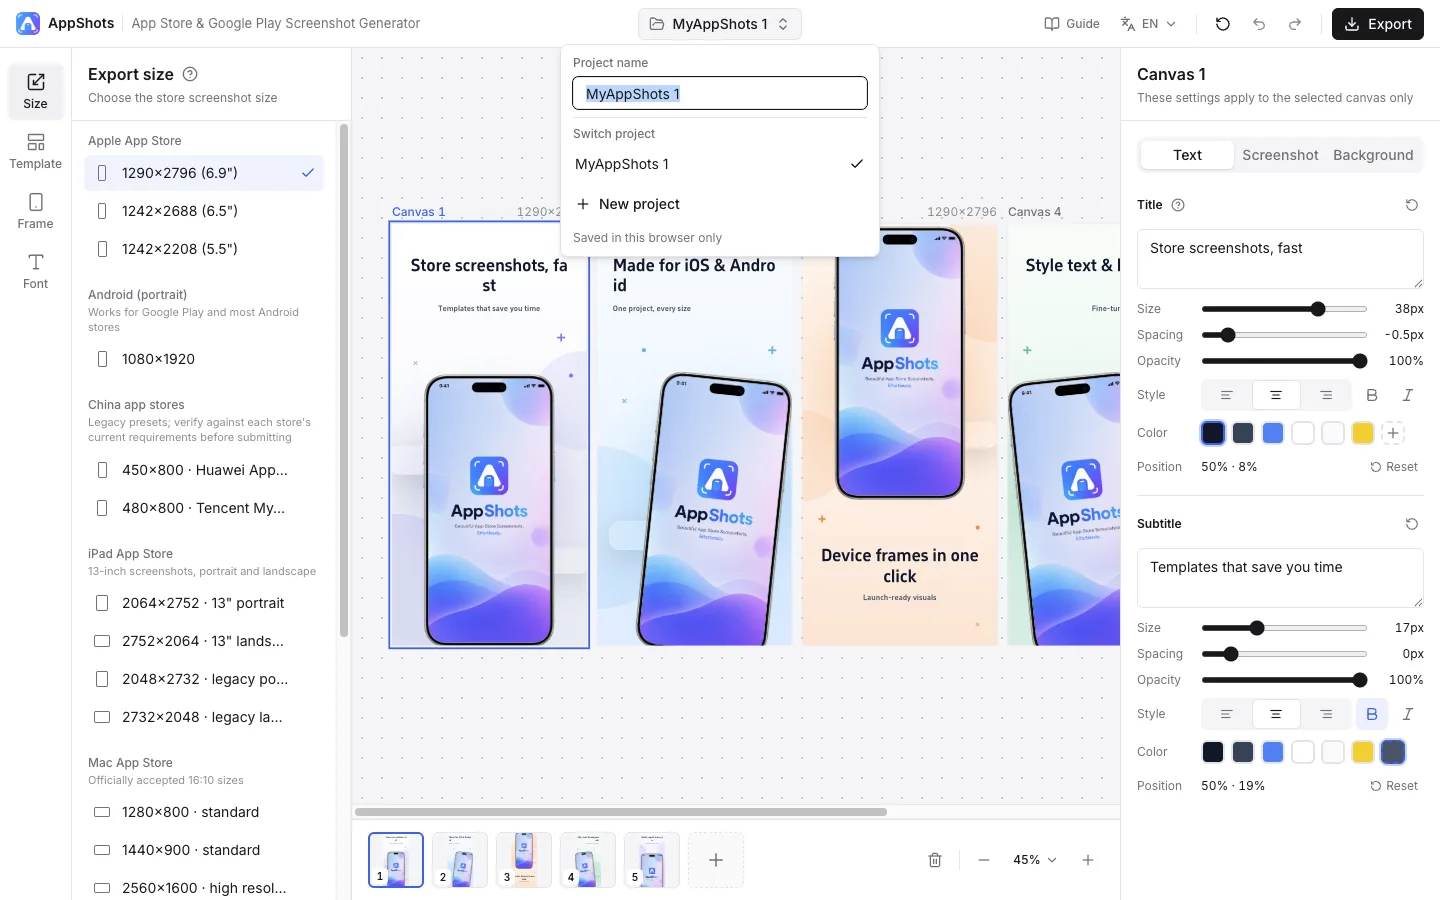This screenshot has height=900, width=1440.
Task: Click the Subtitle Opacity slider
Action: coord(1284,680)
